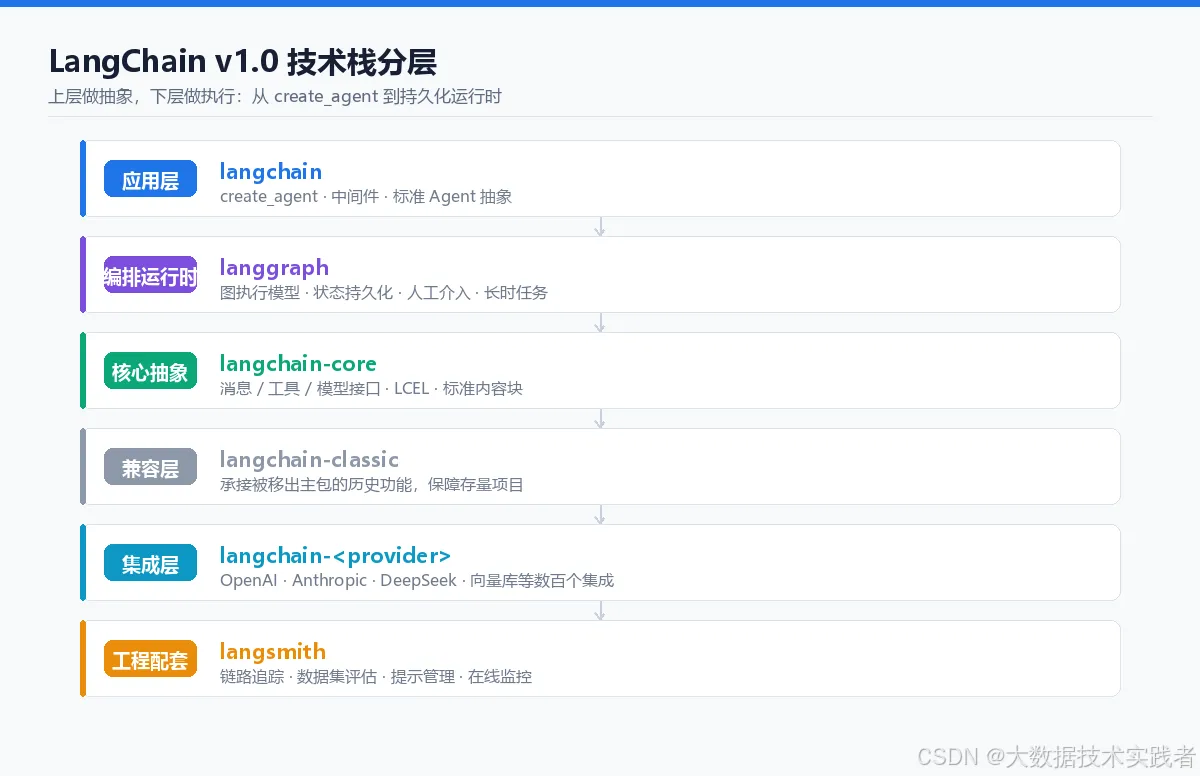Click the text "消息 / 工具 / 模型接口 · LCEL · 标准内容块"
Viewport: 1200px width, 776px height.
click(371, 389)
